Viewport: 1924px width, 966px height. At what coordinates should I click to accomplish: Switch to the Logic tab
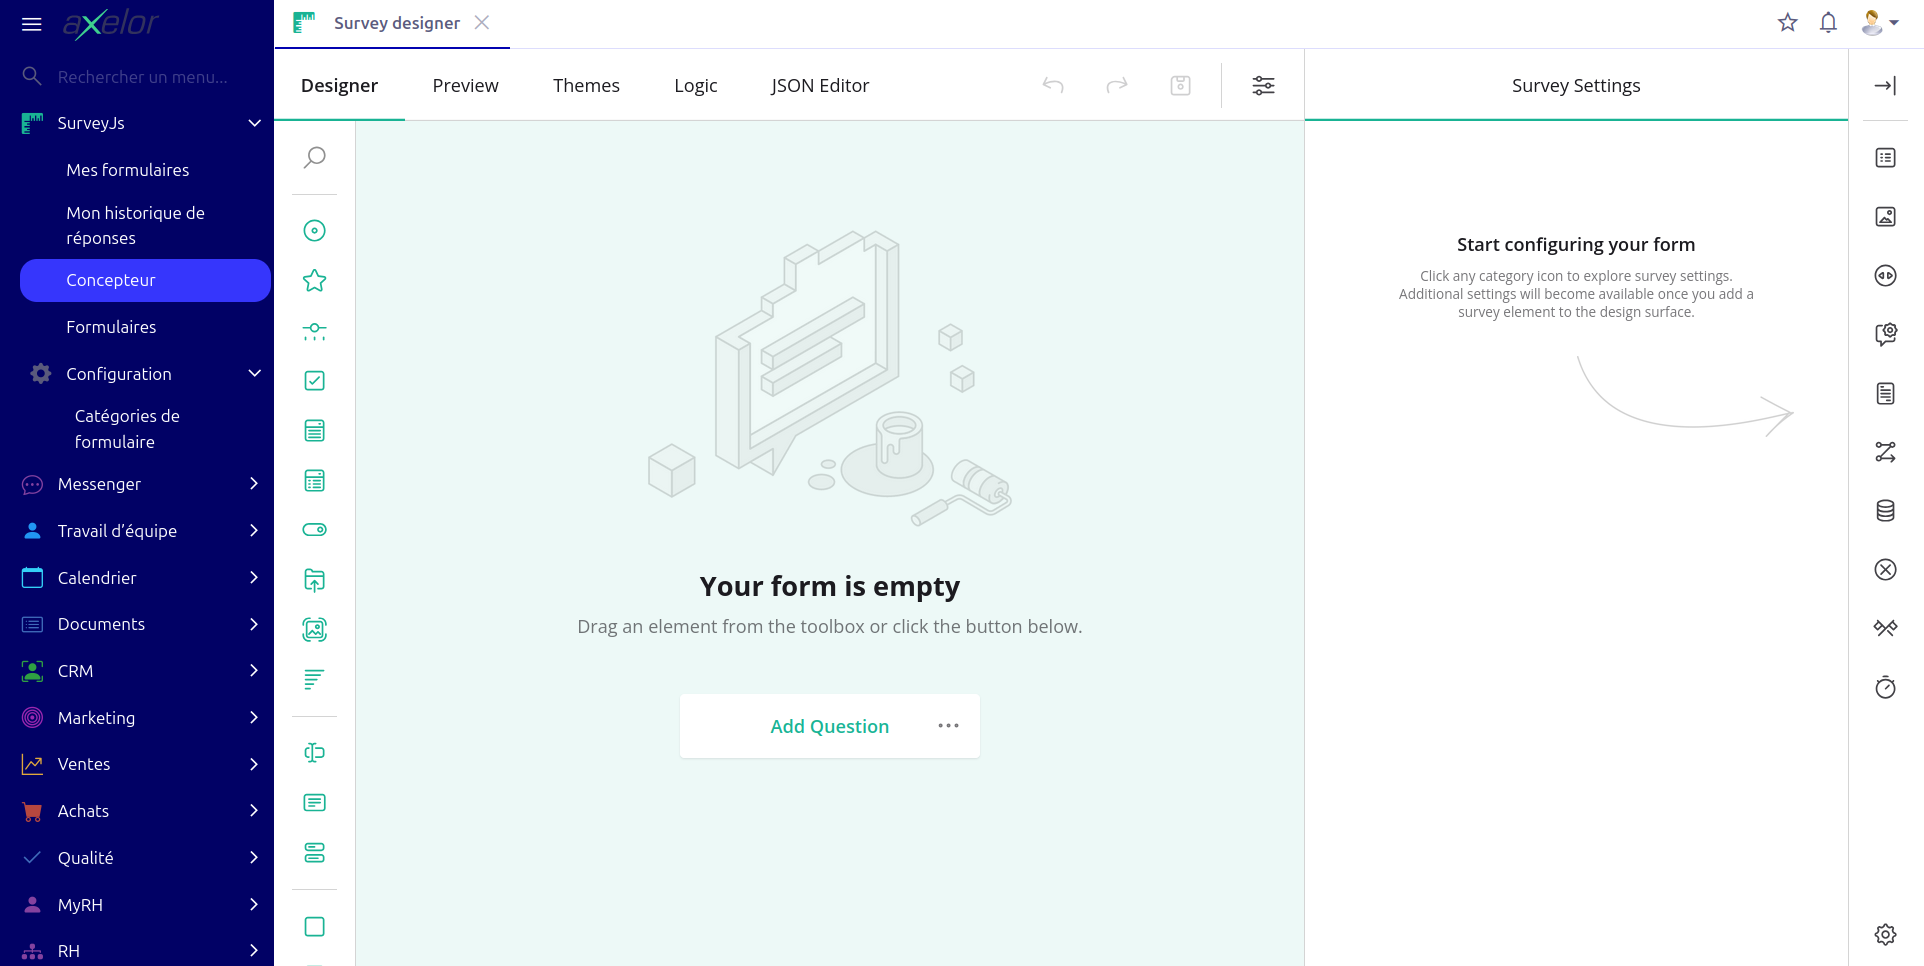click(x=696, y=86)
